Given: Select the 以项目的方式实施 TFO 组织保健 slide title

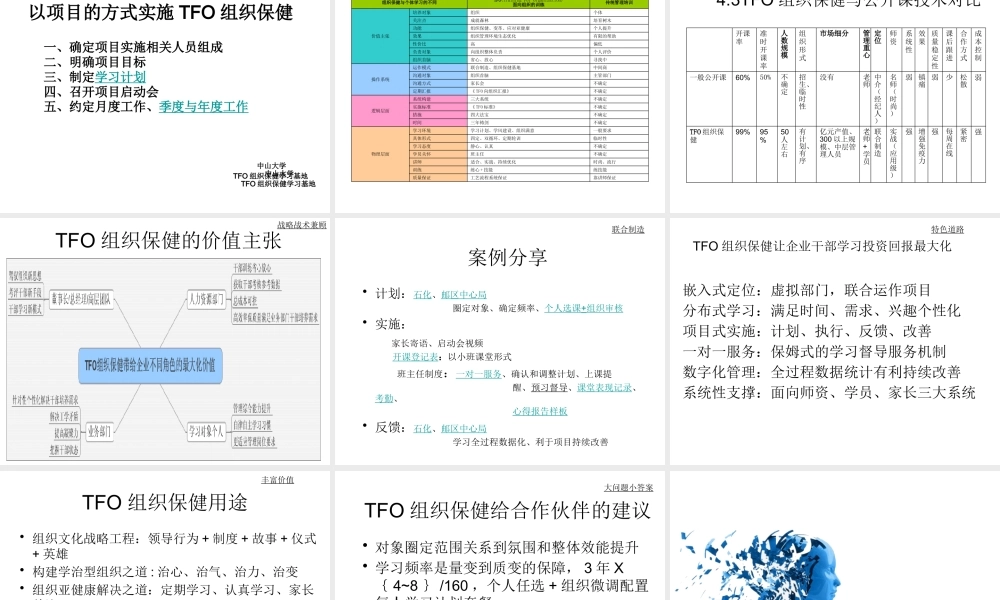Looking at the screenshot, I should pyautogui.click(x=161, y=13).
